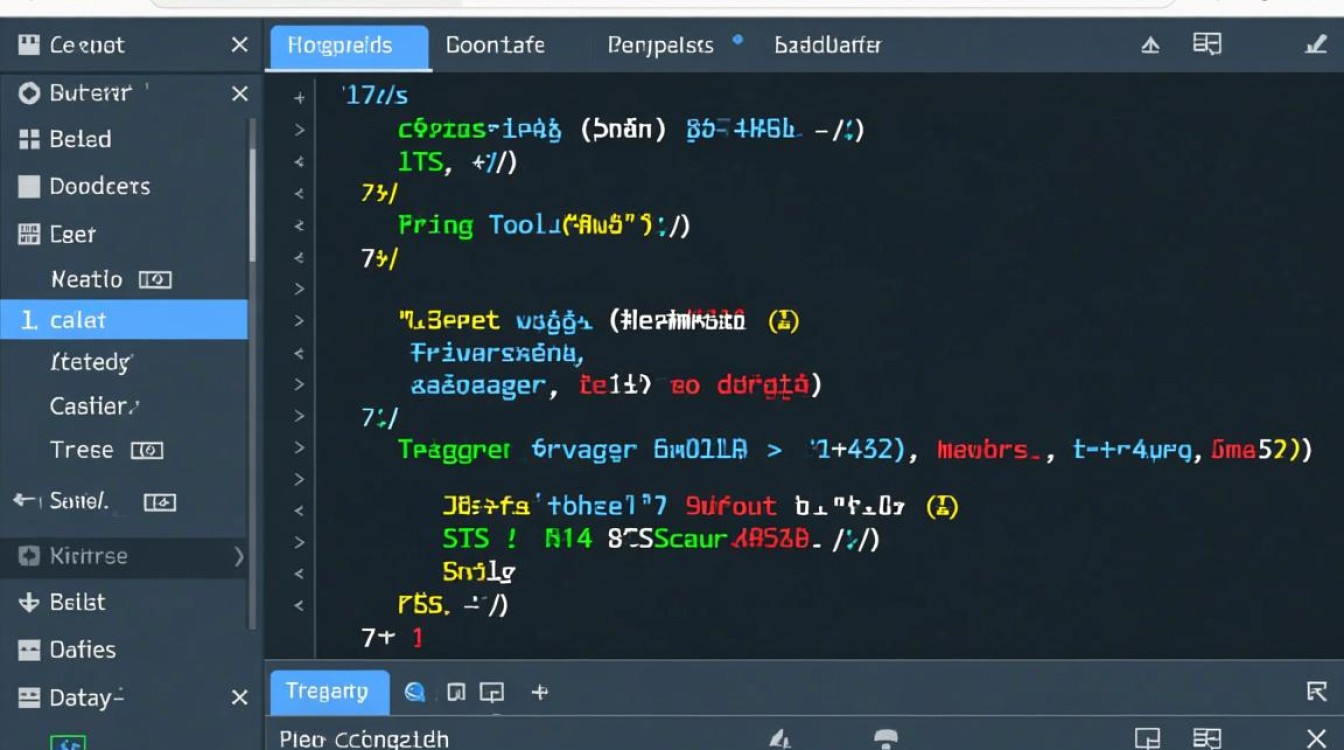
Task: Click the plus to add a bottom panel tab
Action: pos(541,691)
